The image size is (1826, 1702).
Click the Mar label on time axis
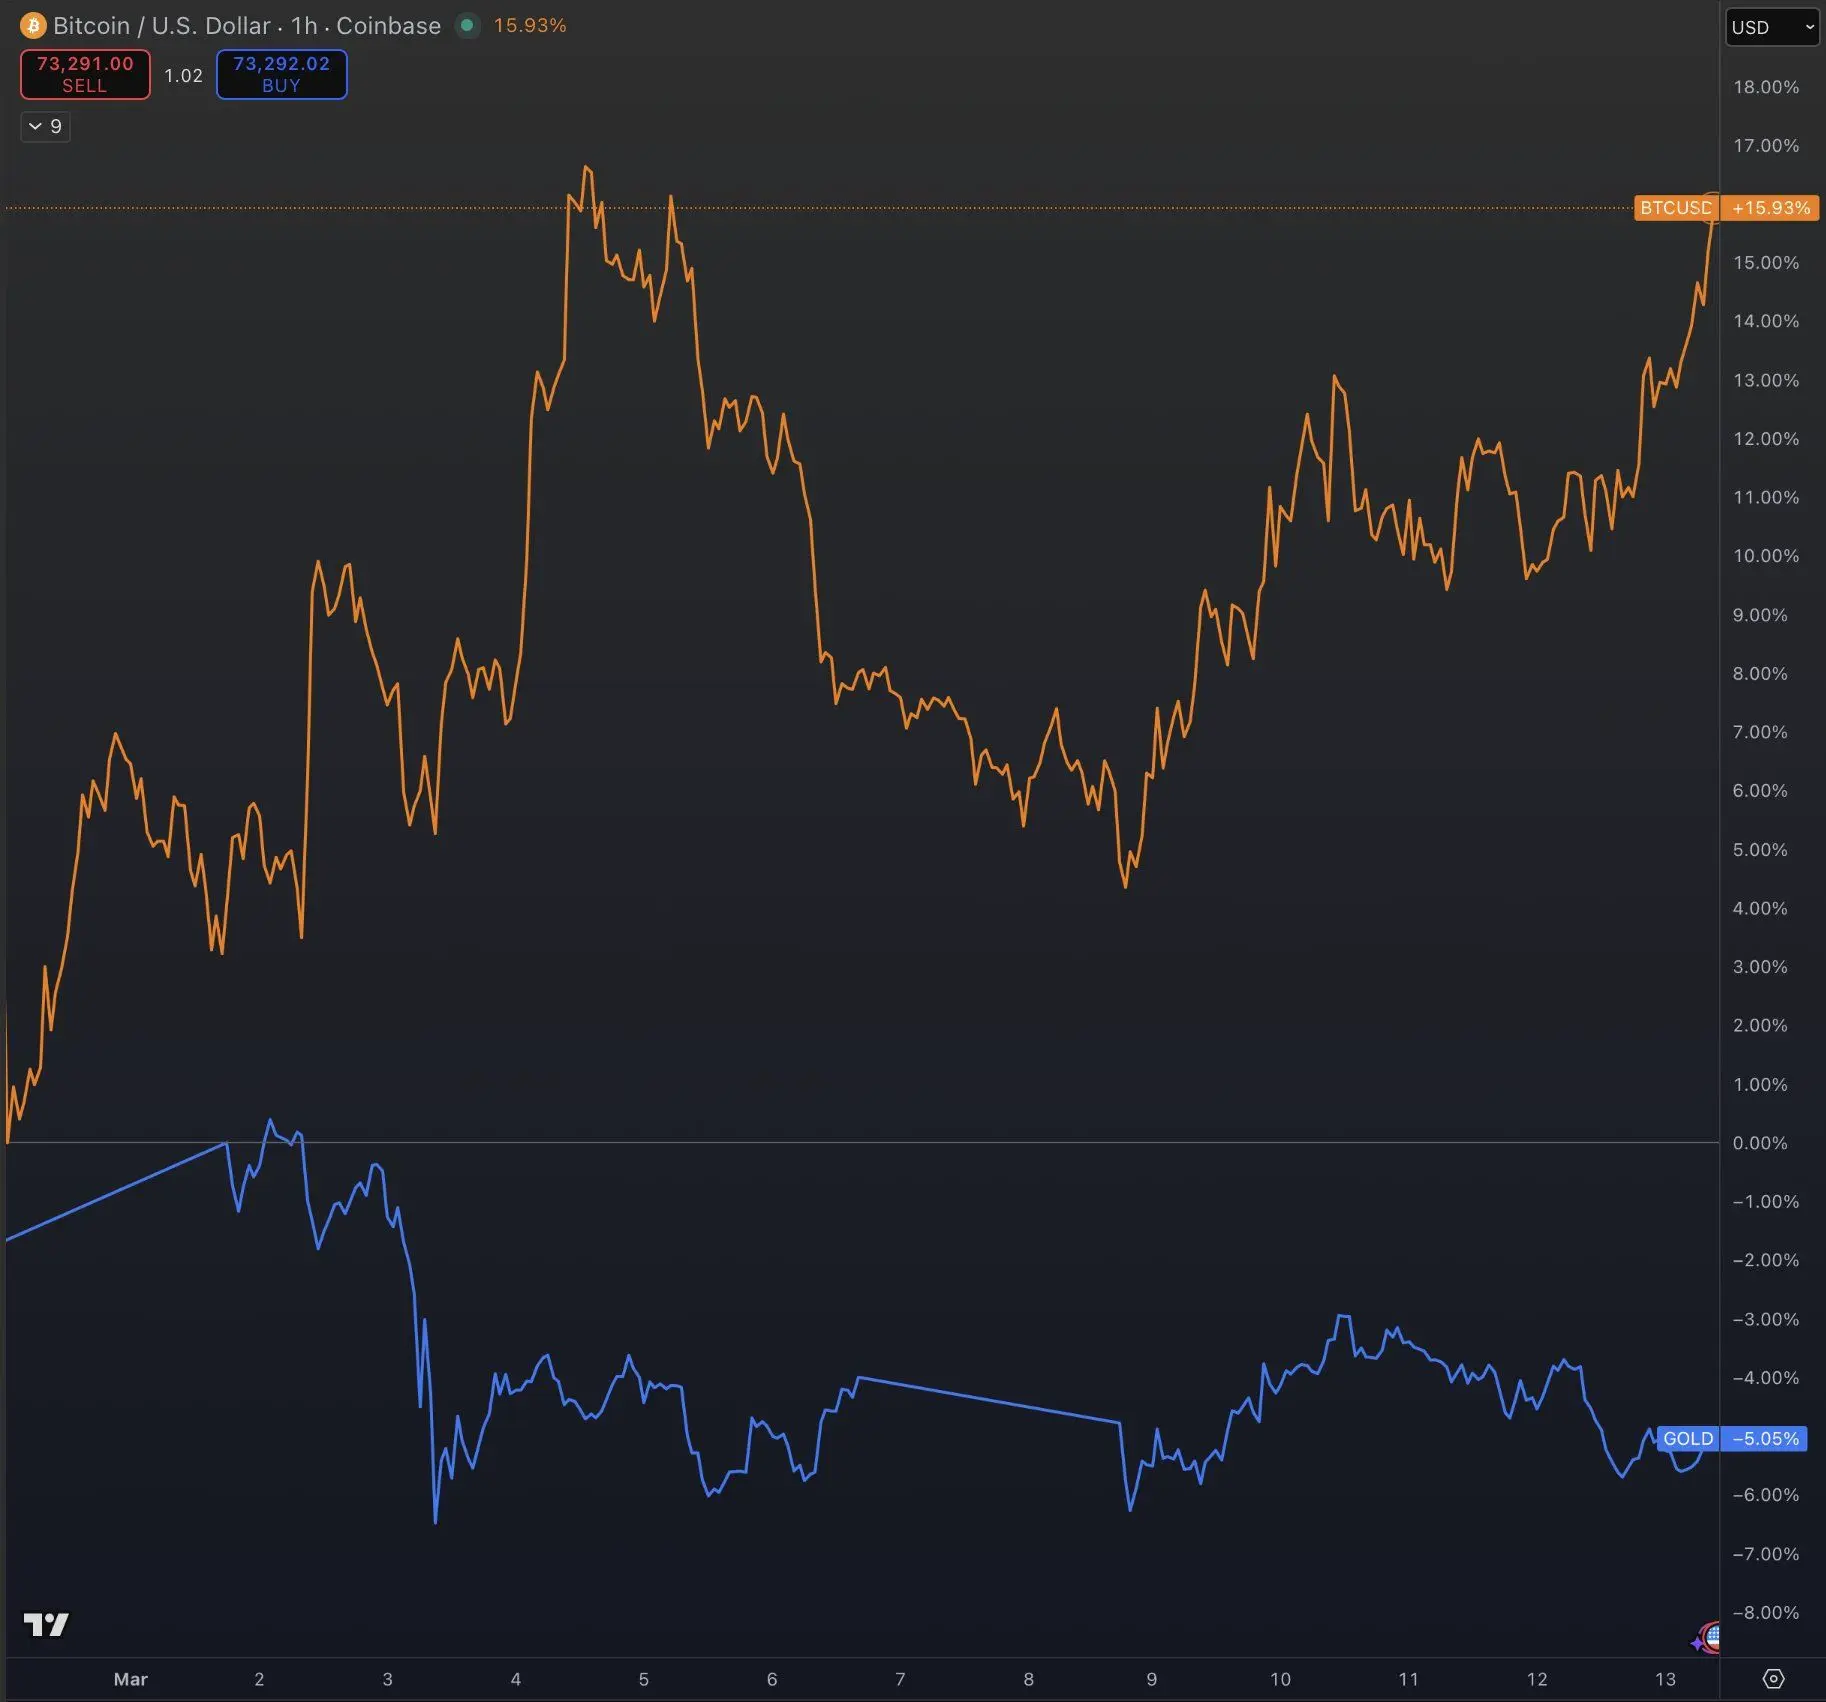(130, 1679)
